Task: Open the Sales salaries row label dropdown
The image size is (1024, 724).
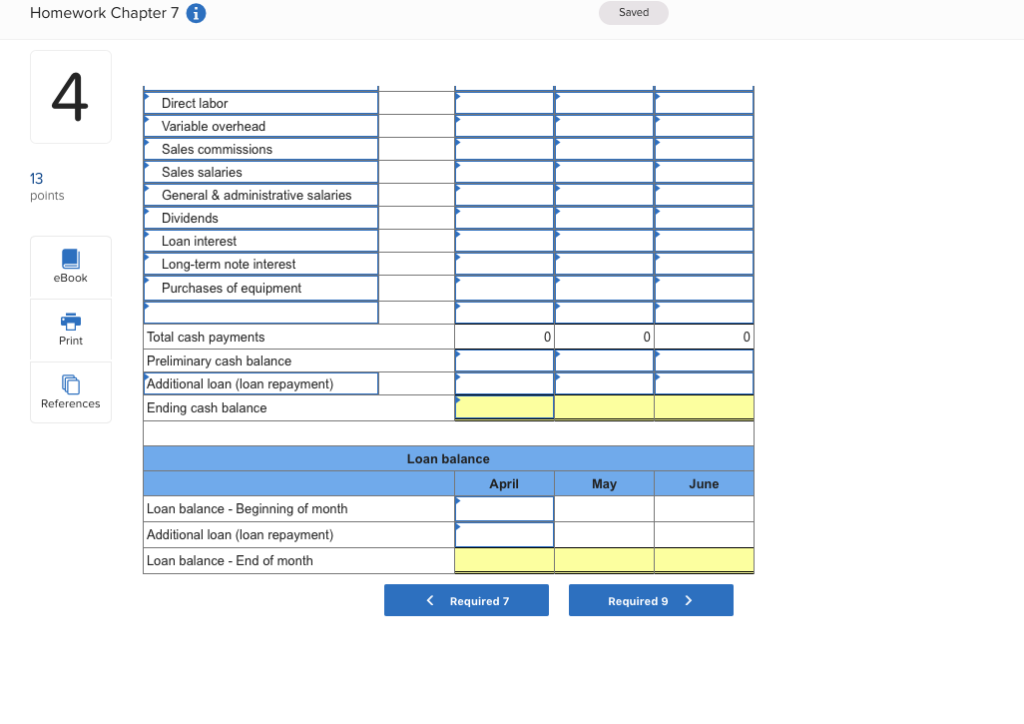Action: pyautogui.click(x=261, y=172)
